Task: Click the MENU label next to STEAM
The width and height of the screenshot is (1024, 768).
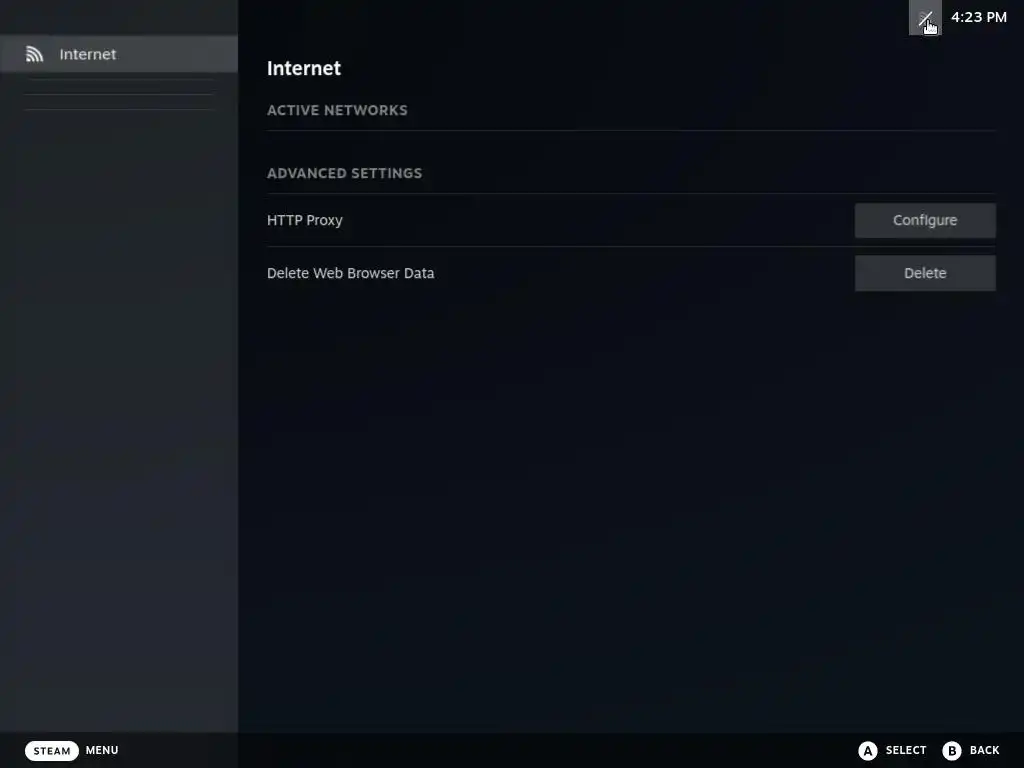Action: click(x=102, y=750)
